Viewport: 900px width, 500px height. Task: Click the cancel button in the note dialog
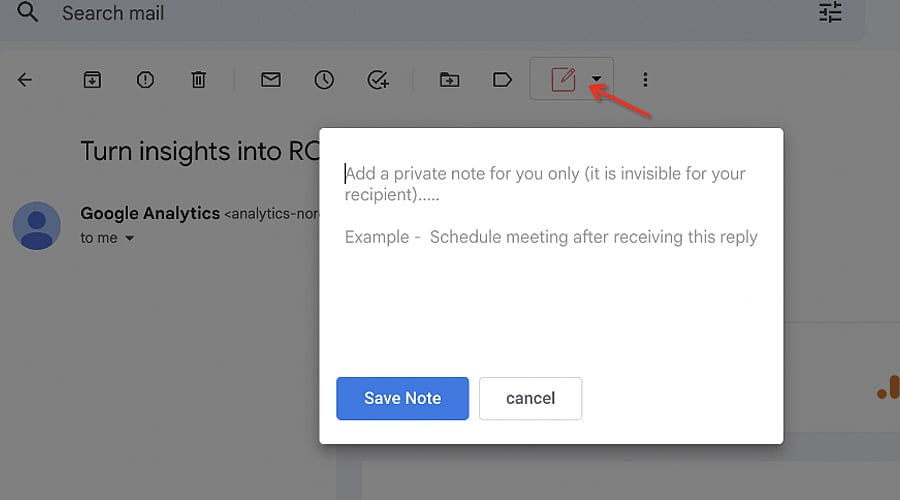530,398
